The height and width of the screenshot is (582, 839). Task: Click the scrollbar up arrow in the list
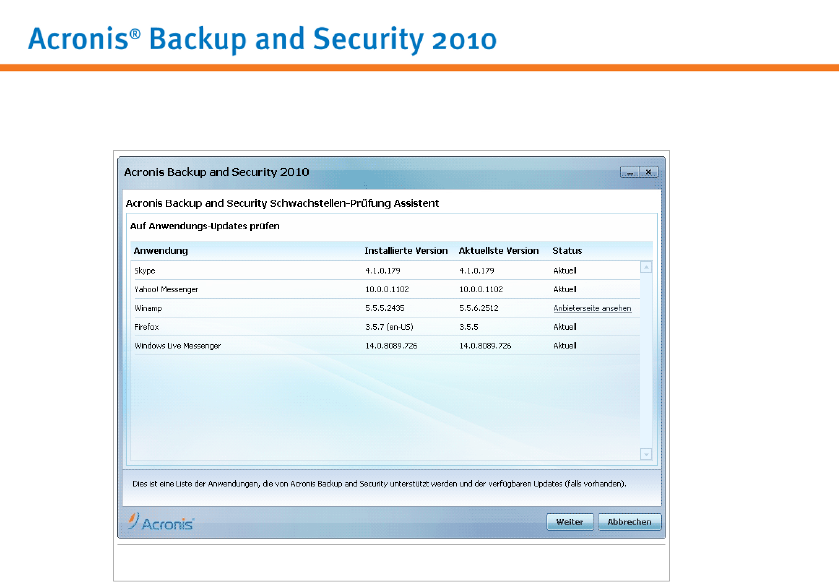tap(646, 267)
